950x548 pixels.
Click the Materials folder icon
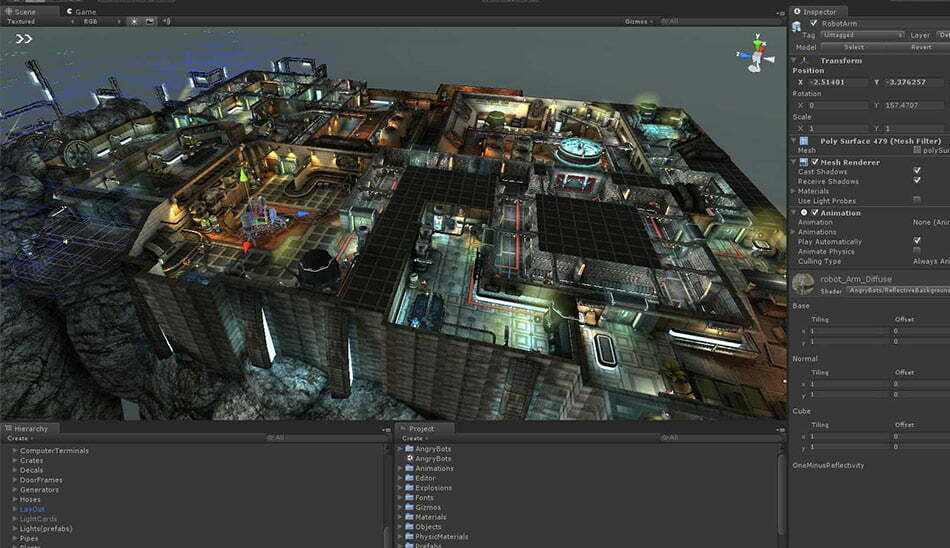point(410,516)
